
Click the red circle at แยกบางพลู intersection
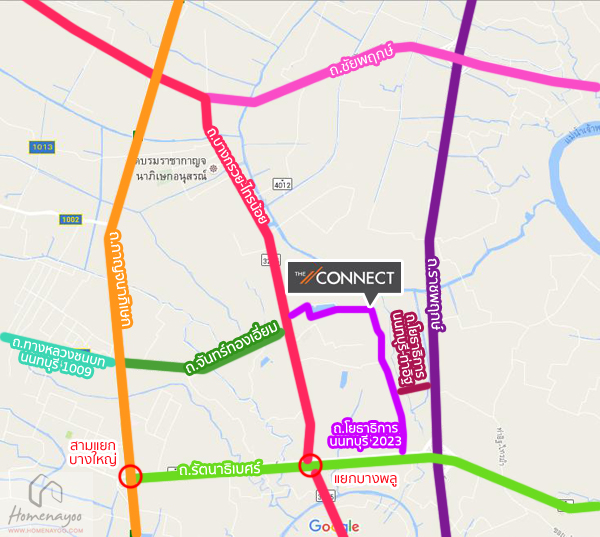click(x=310, y=465)
